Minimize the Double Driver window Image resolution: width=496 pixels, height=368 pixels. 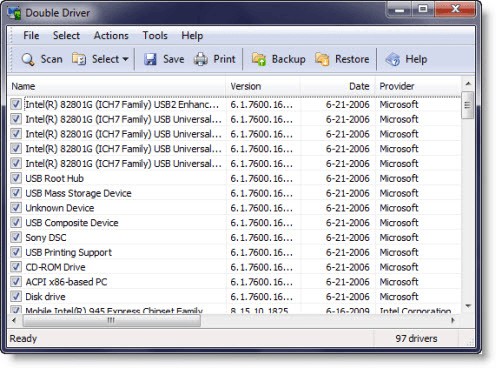coord(399,10)
